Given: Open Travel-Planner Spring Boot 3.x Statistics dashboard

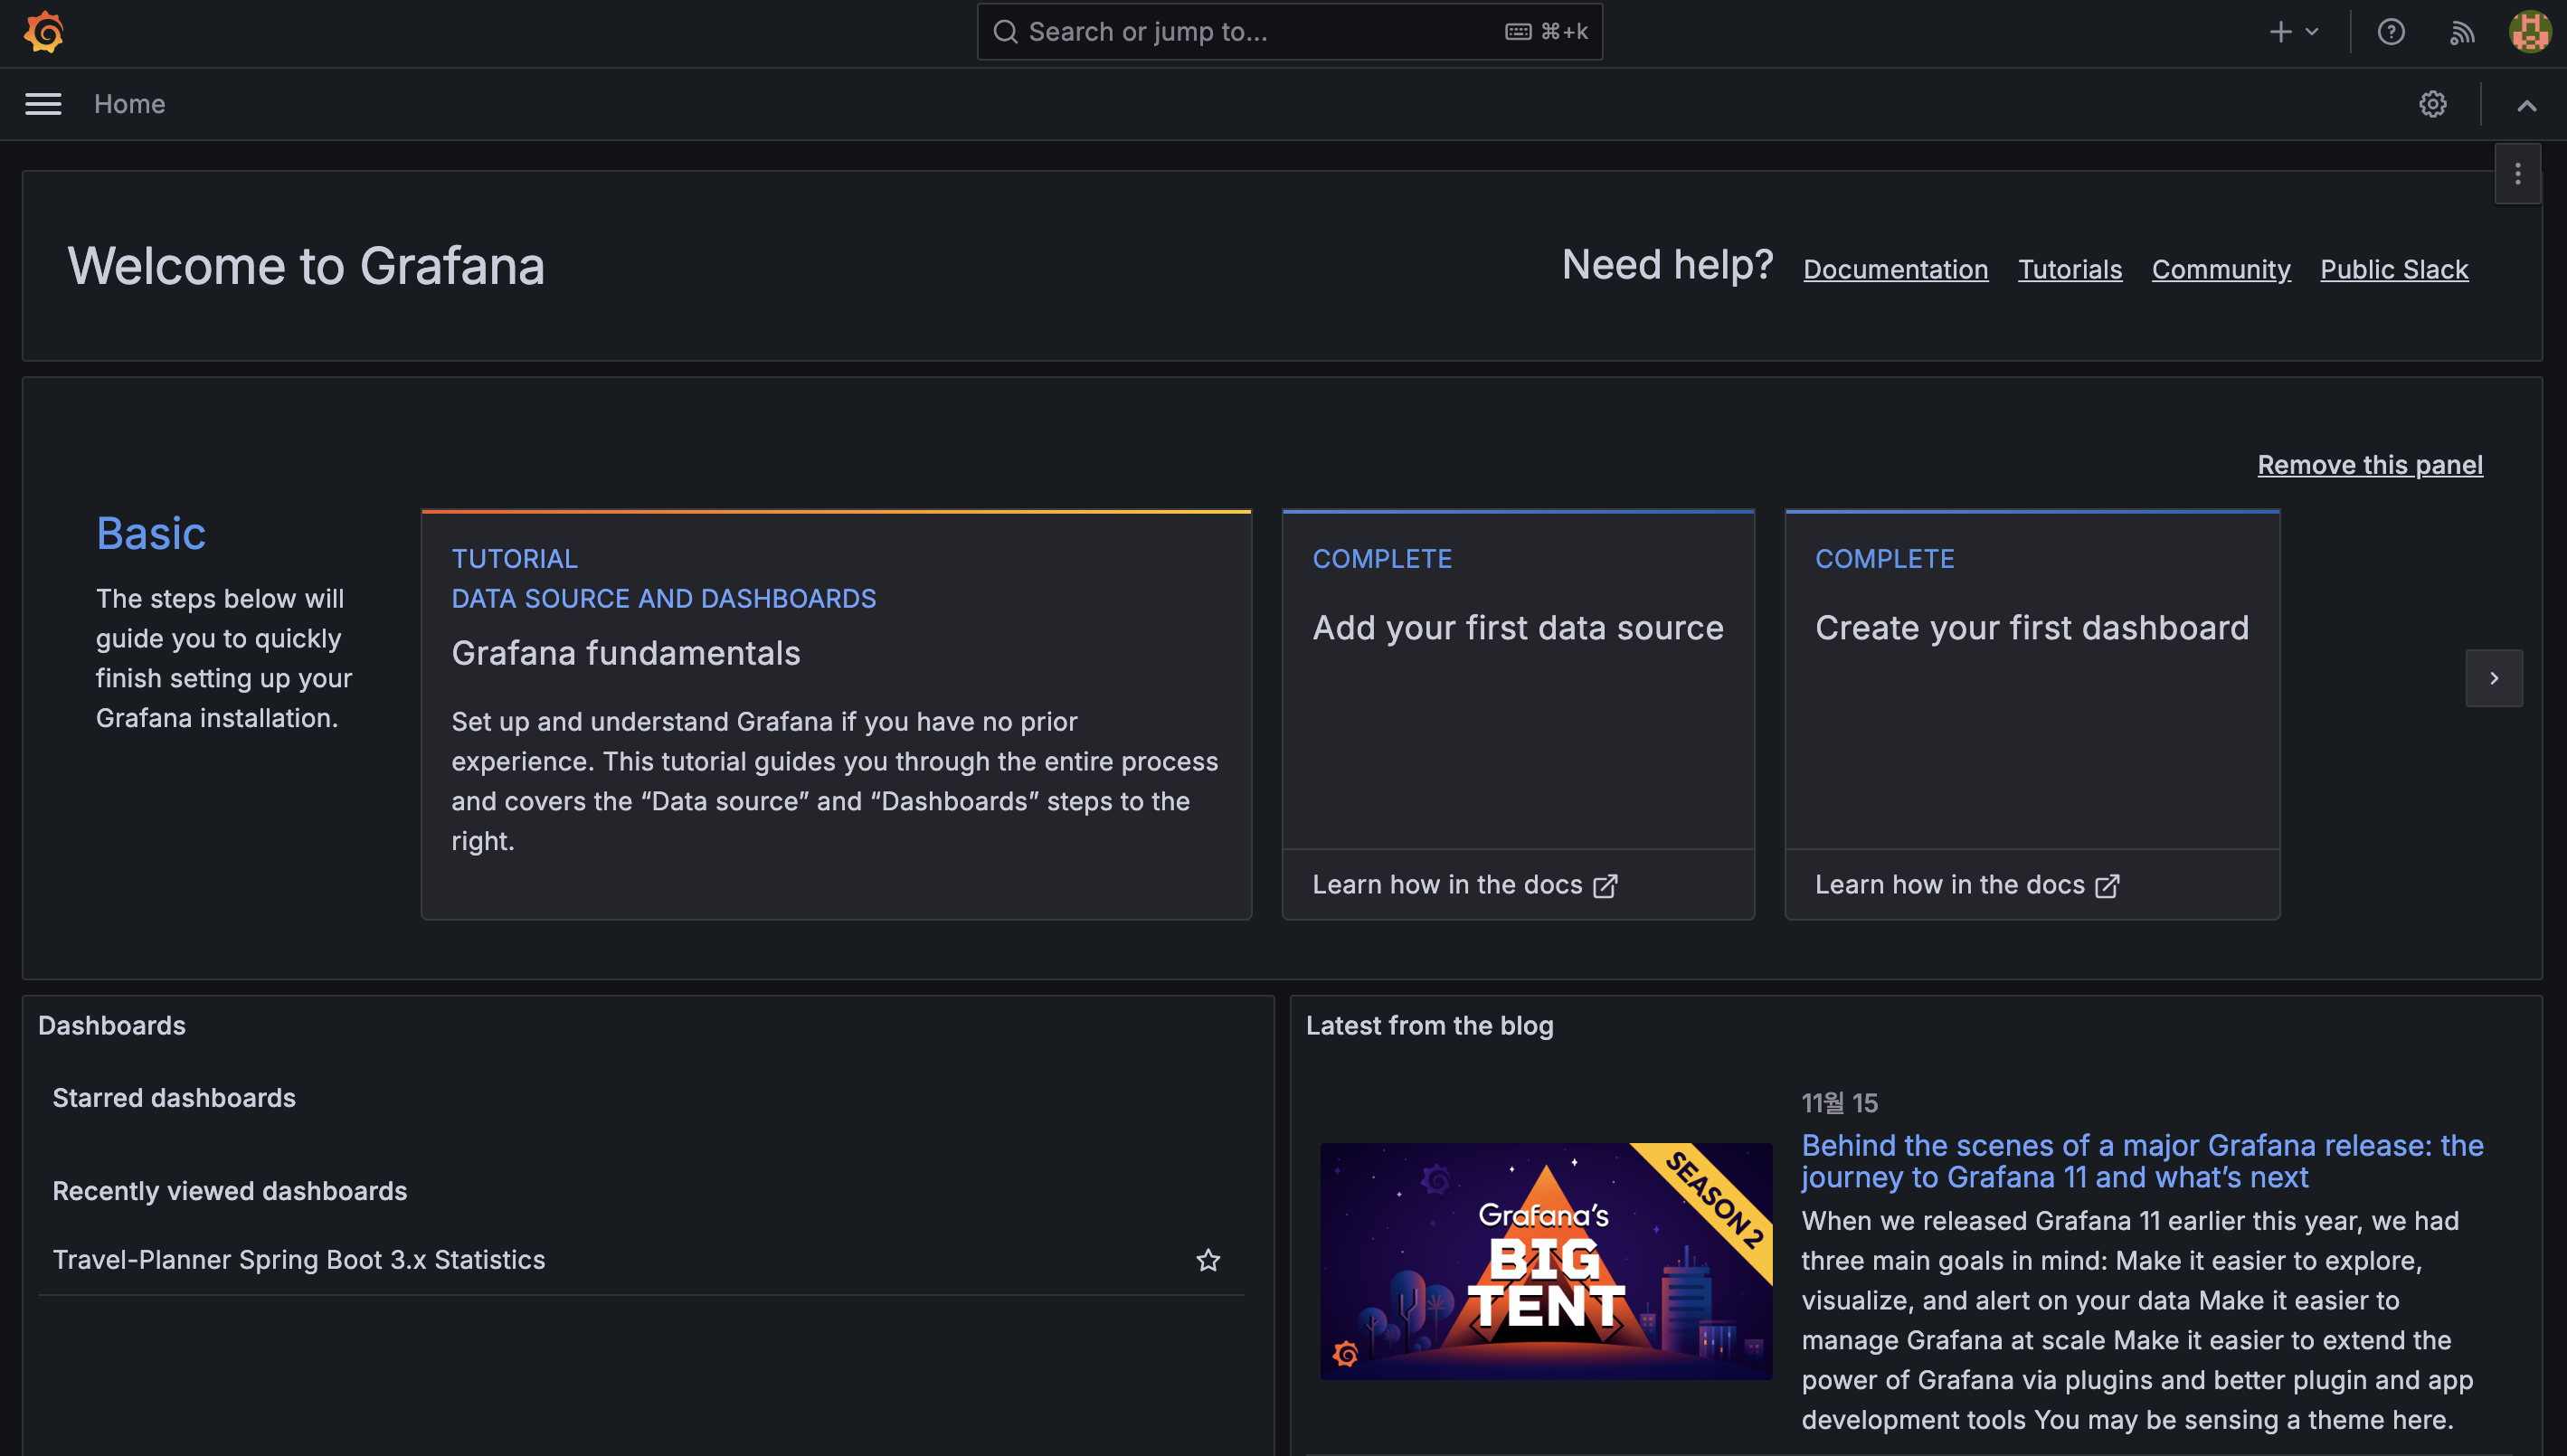Looking at the screenshot, I should (299, 1259).
